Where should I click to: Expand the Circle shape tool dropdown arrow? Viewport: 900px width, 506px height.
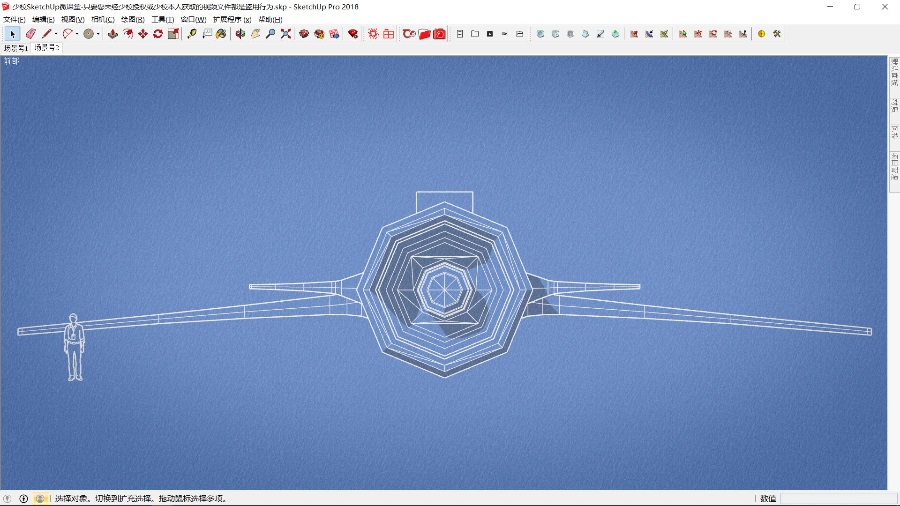point(98,34)
